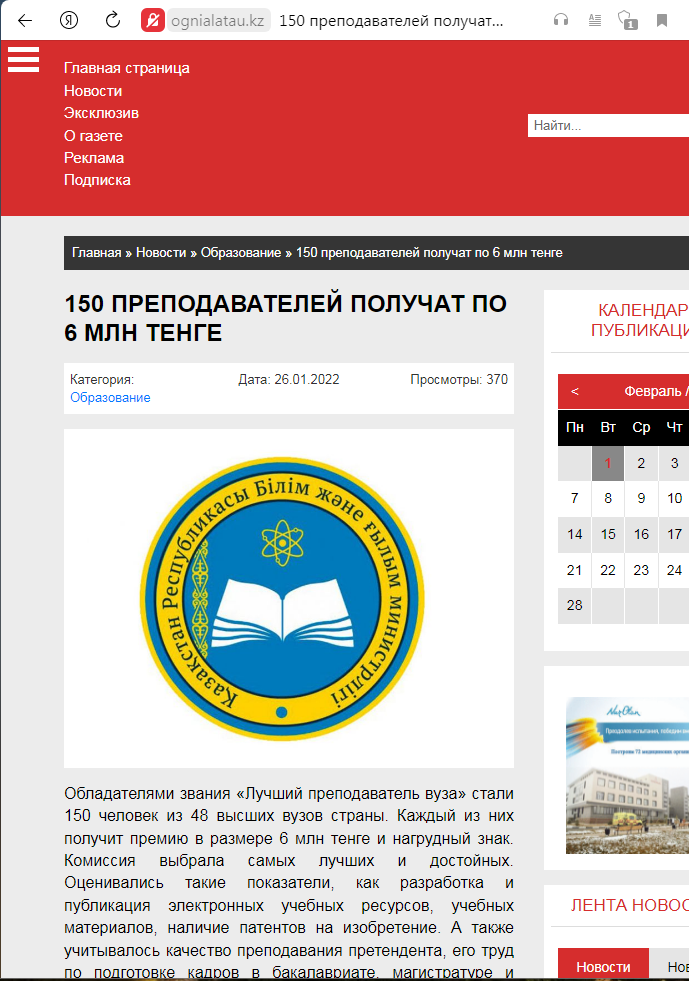Select date 1 in calendar
The image size is (689, 981).
click(608, 463)
